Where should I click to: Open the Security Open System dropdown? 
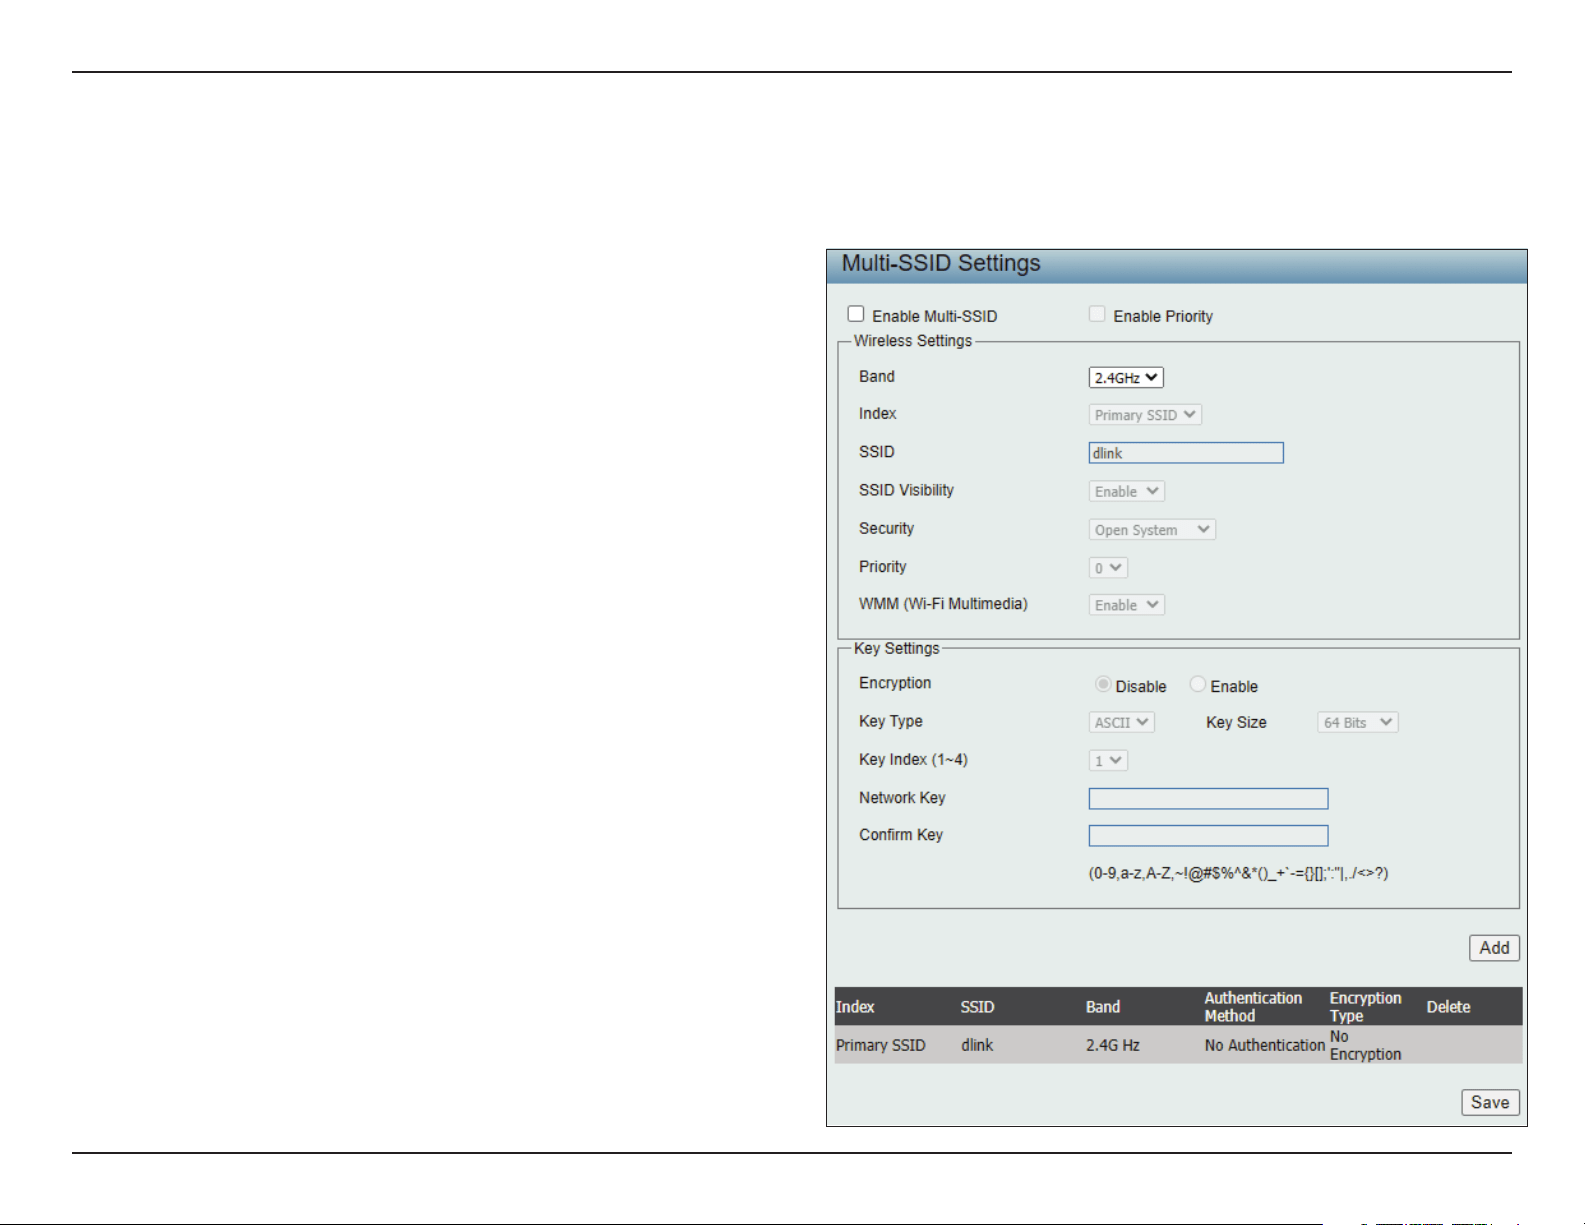(x=1152, y=530)
